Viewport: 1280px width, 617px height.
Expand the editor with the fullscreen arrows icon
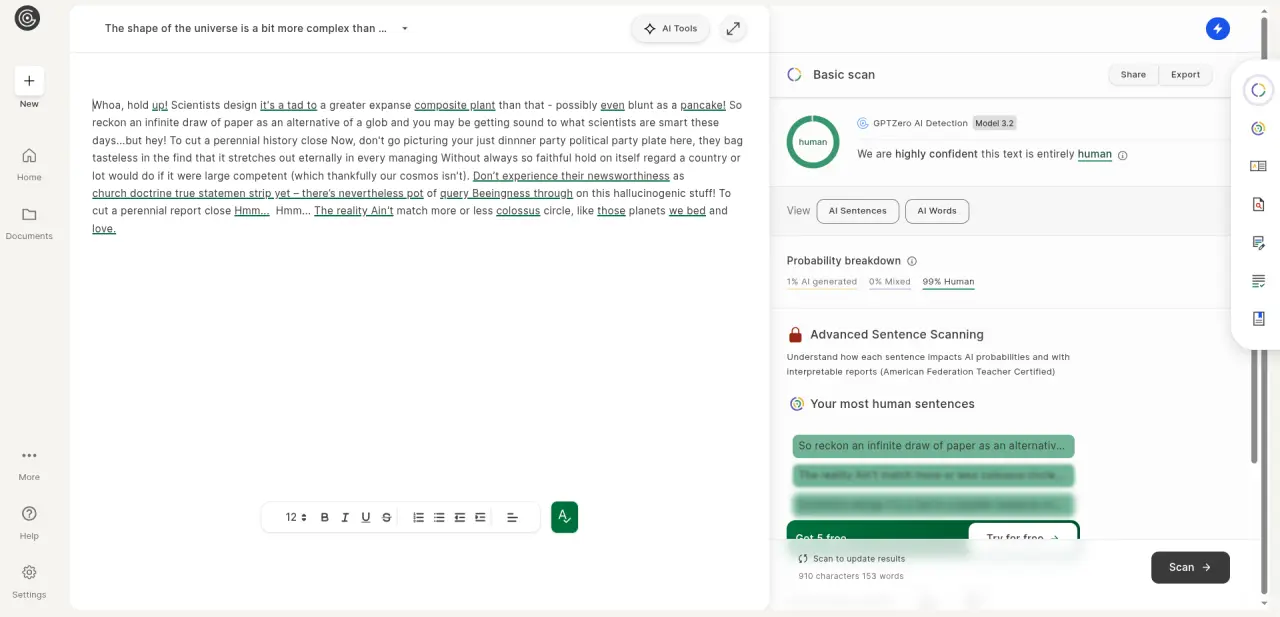734,29
